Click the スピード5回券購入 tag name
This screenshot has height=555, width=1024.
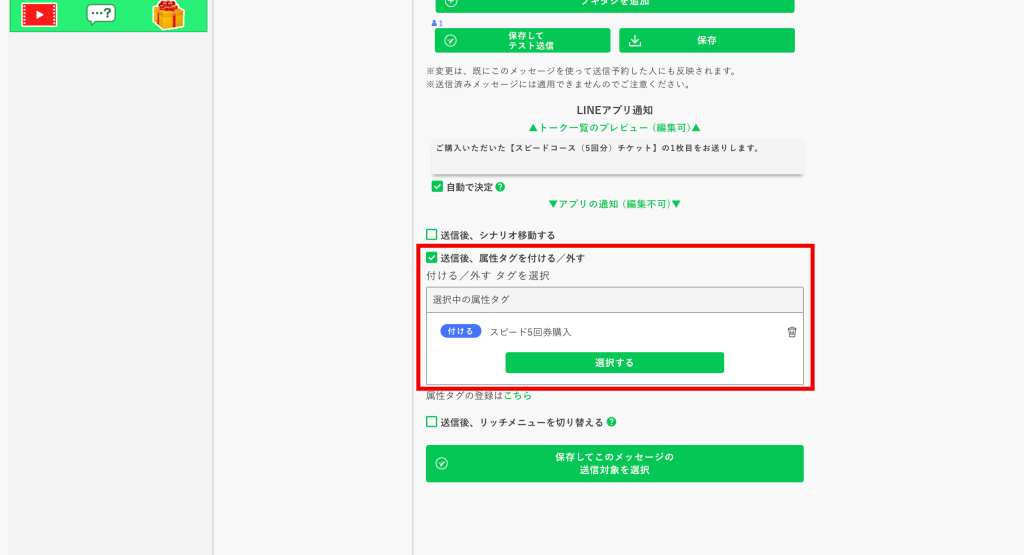pos(530,332)
